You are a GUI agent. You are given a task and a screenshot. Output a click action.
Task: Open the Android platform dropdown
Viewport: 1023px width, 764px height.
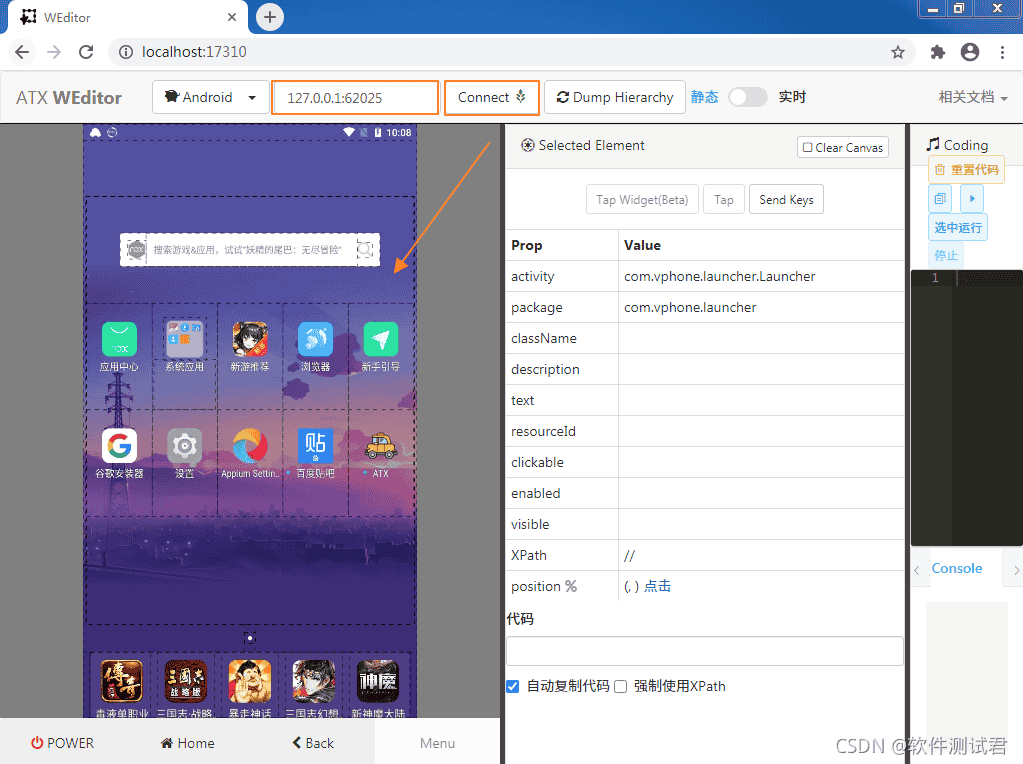coord(210,97)
